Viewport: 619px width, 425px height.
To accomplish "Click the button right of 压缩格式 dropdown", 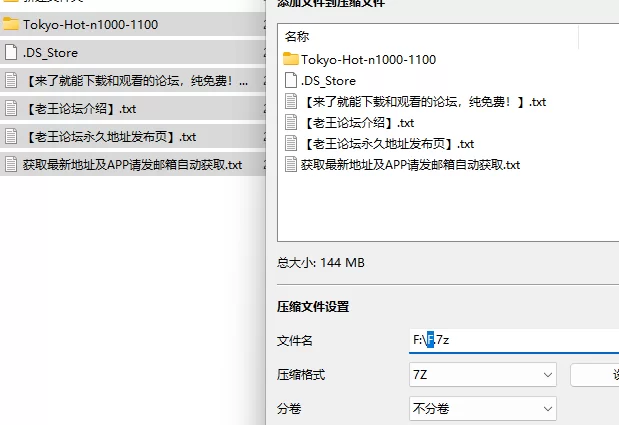I will click(595, 374).
